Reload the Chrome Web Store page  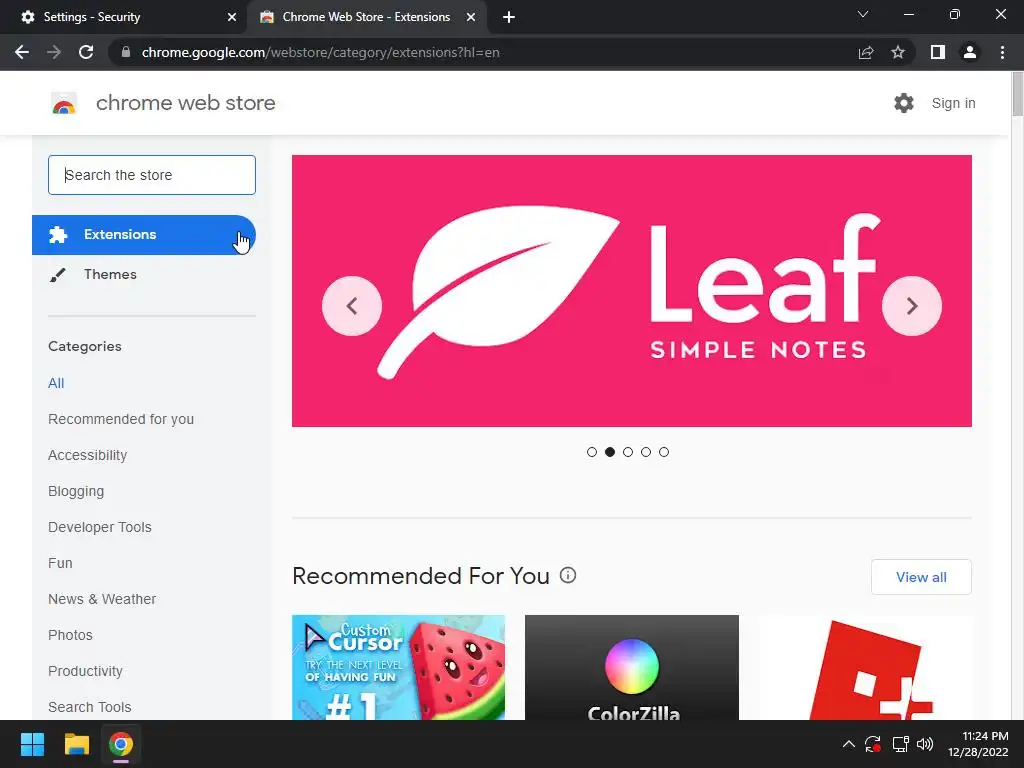pos(86,52)
